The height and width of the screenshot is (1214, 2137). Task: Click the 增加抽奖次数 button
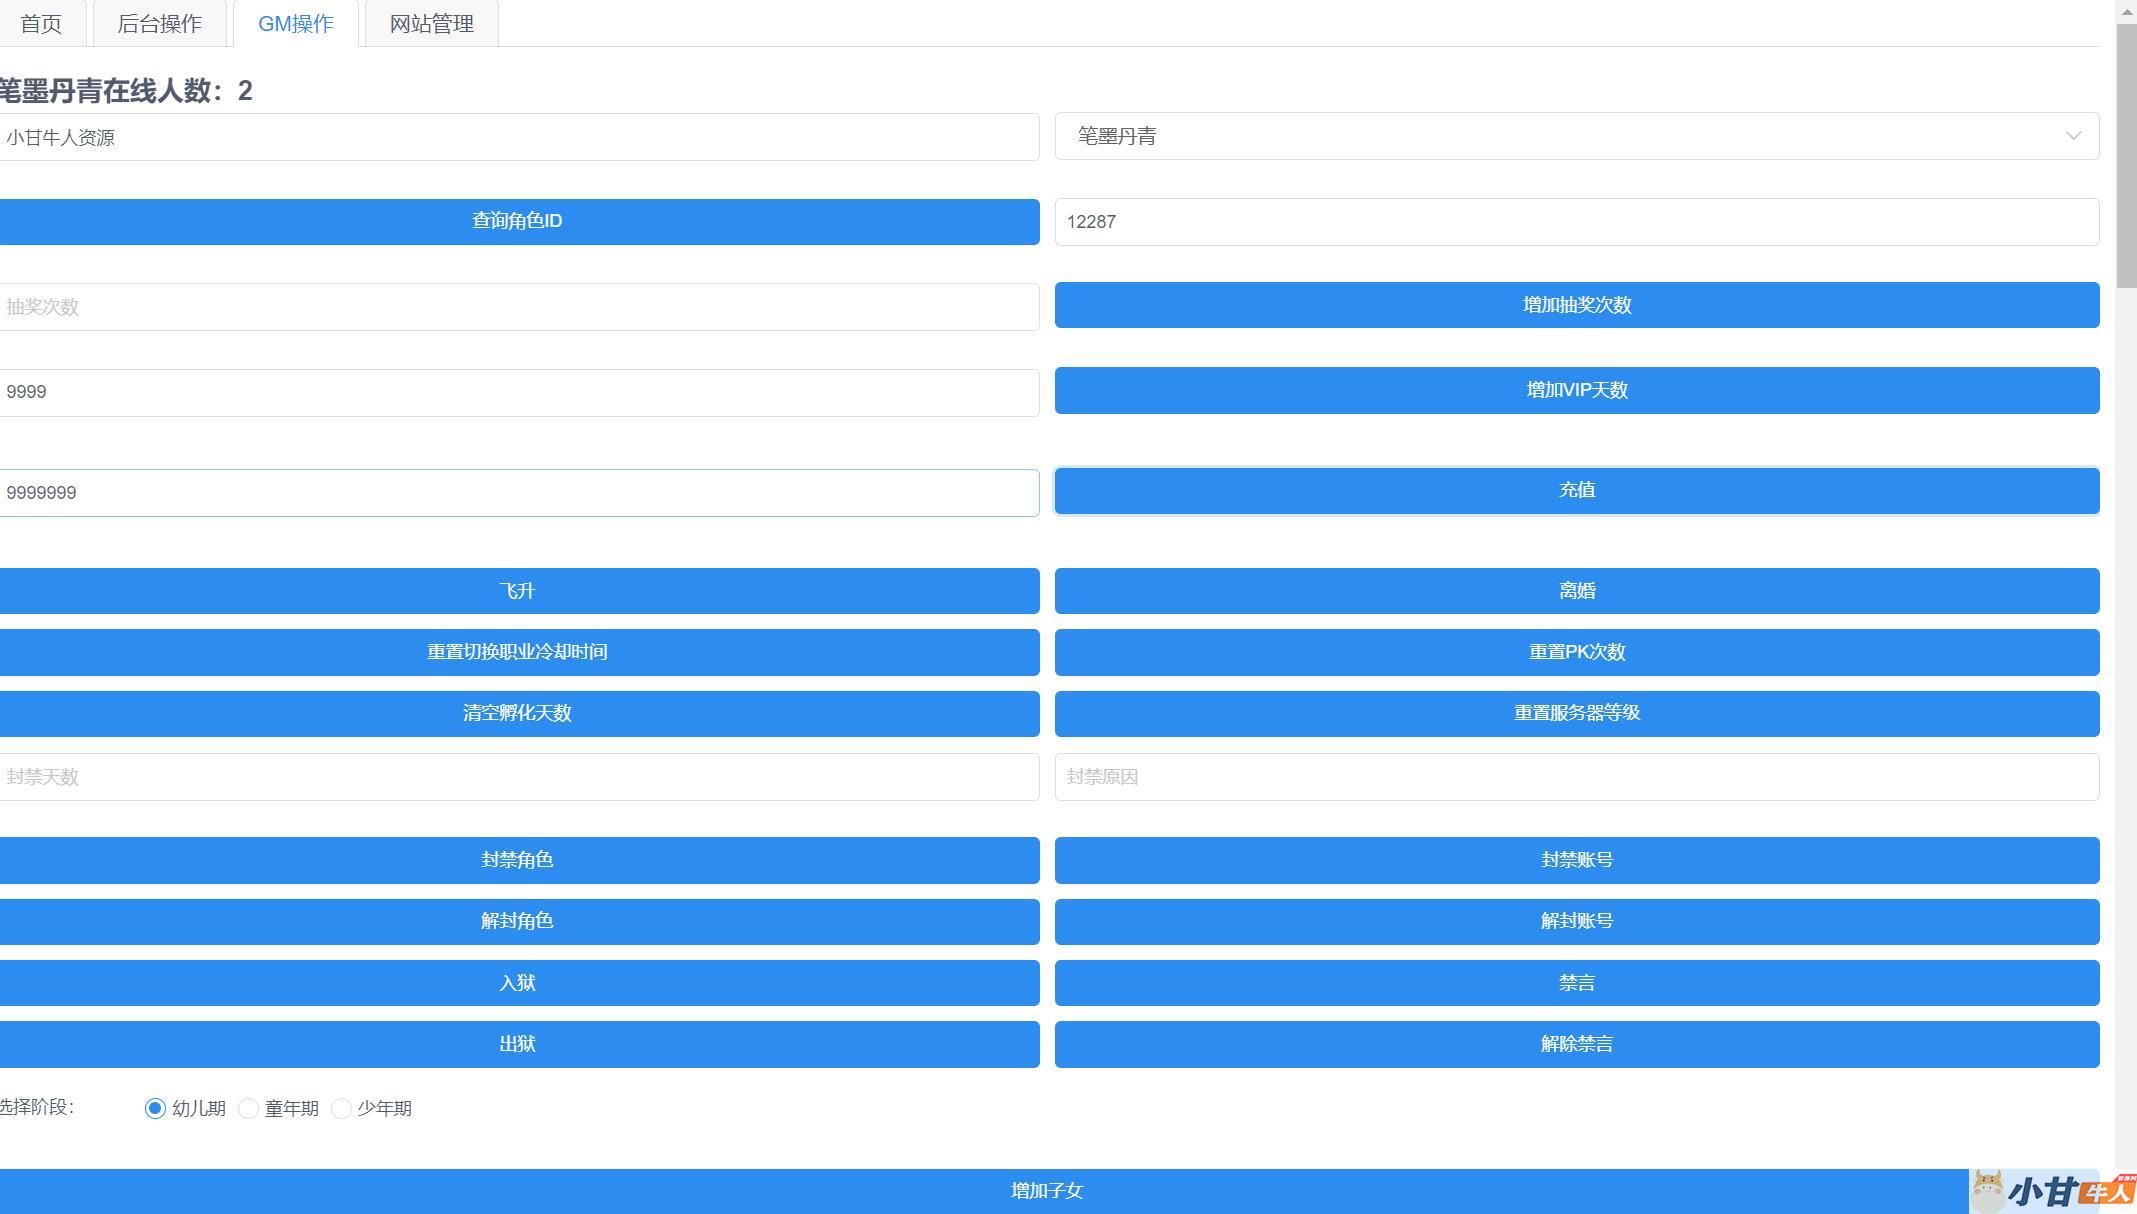(x=1576, y=305)
